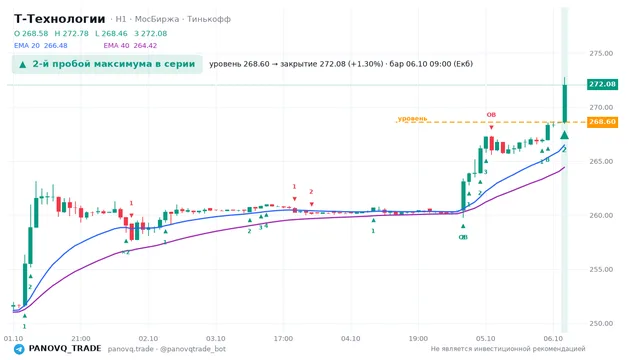Click the large green breakout triangle marker
Image resolution: width=640 pixels, height=360 pixels.
point(564,135)
